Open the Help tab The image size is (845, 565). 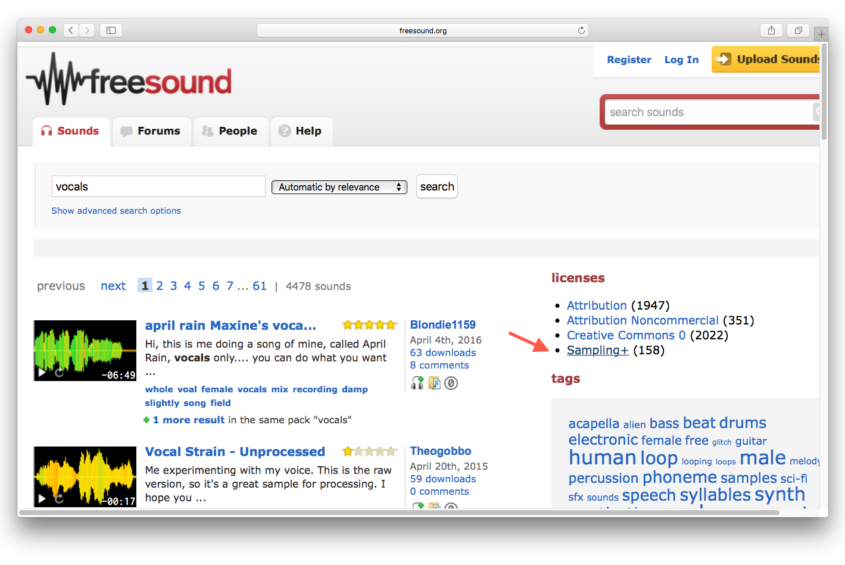click(301, 131)
